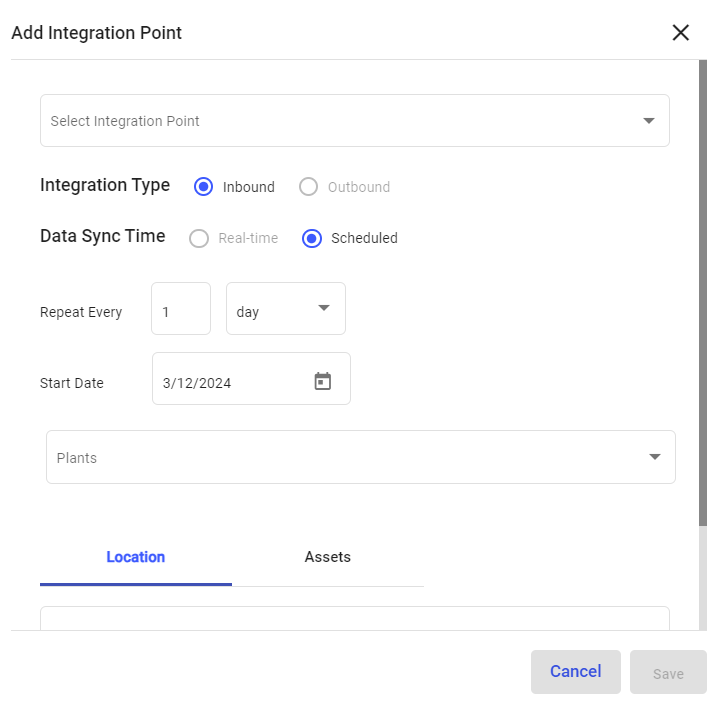Switch to the Location tab
Screen dimensions: 716x708
click(136, 557)
